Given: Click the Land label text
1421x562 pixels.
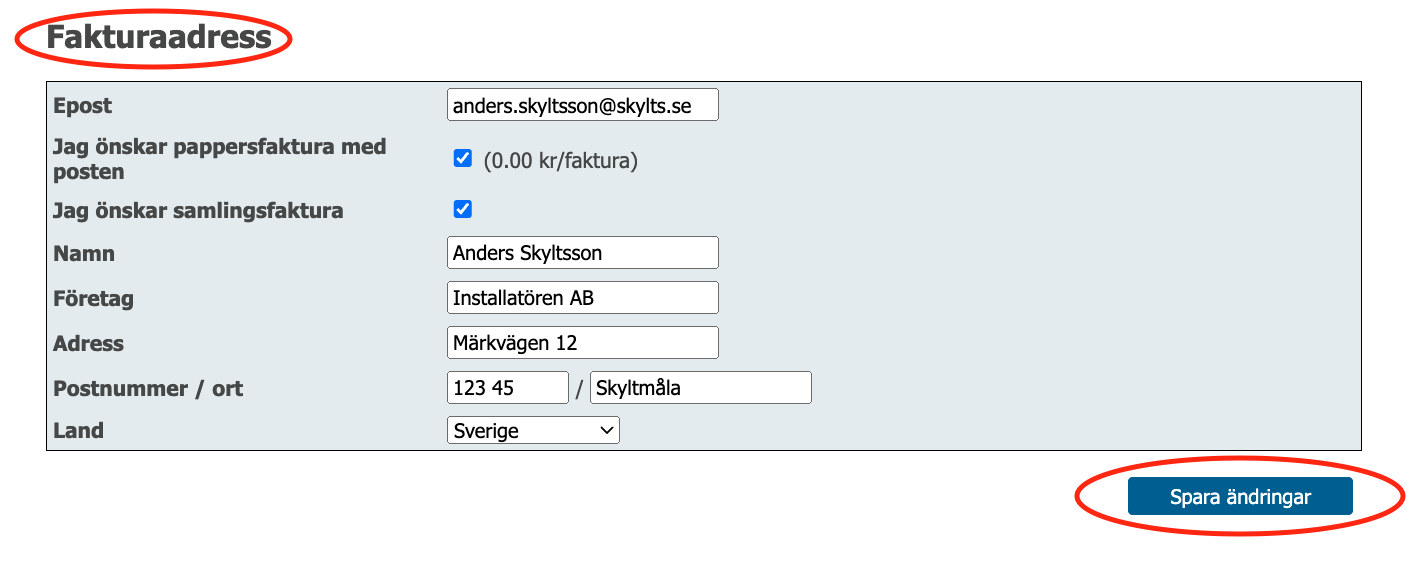Looking at the screenshot, I should coord(78,431).
